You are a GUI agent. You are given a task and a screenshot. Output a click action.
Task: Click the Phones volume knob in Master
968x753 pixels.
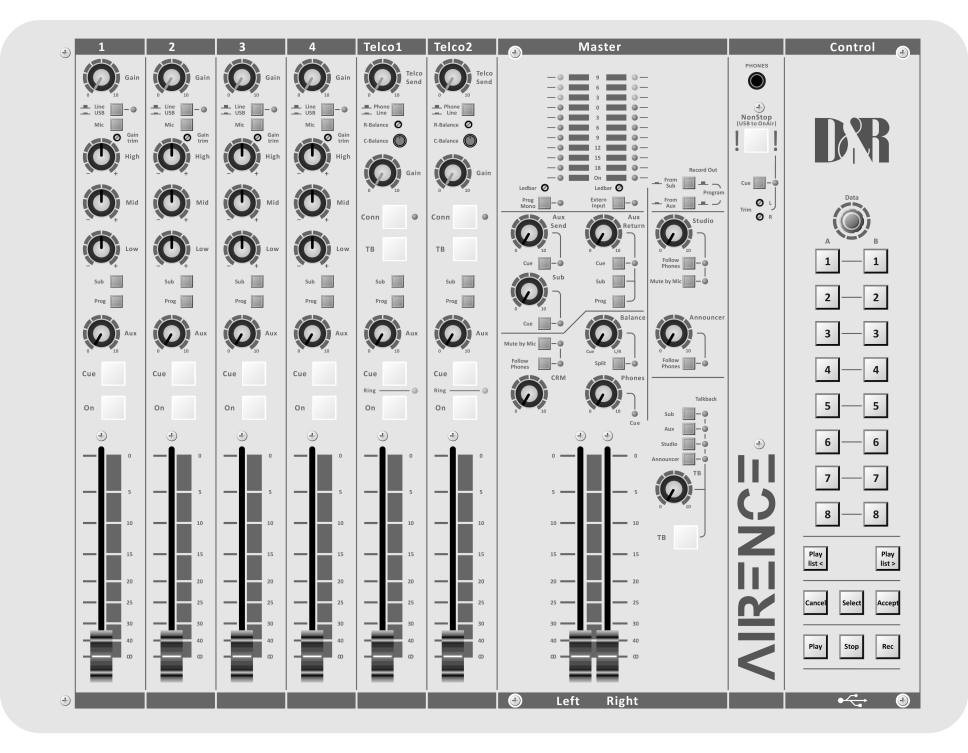(x=603, y=393)
